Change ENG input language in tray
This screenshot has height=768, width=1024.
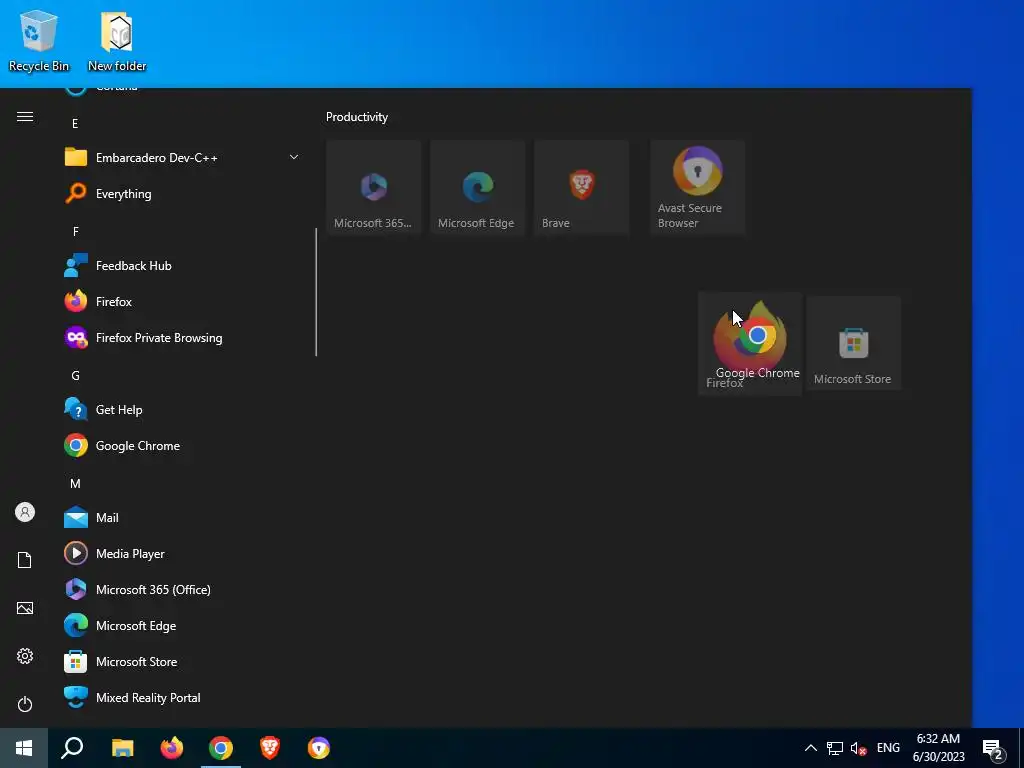(x=888, y=748)
